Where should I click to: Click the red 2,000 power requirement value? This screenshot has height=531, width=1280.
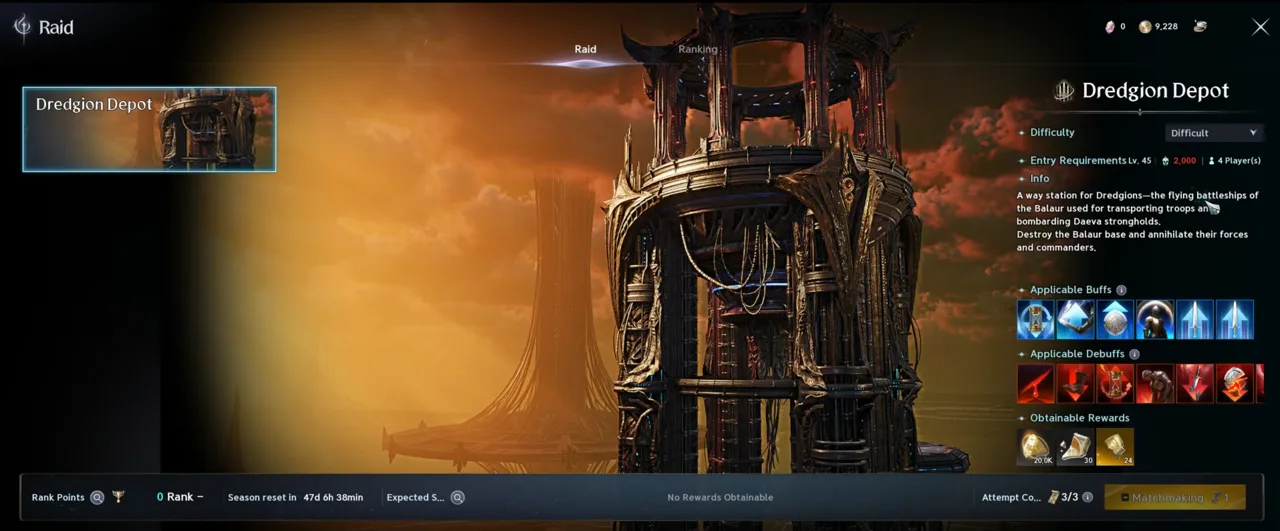pos(1184,161)
